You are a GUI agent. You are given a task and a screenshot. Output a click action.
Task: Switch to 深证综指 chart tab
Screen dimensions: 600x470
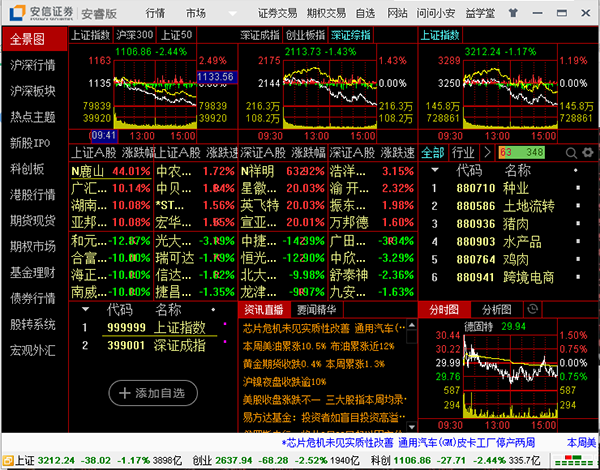[351, 35]
